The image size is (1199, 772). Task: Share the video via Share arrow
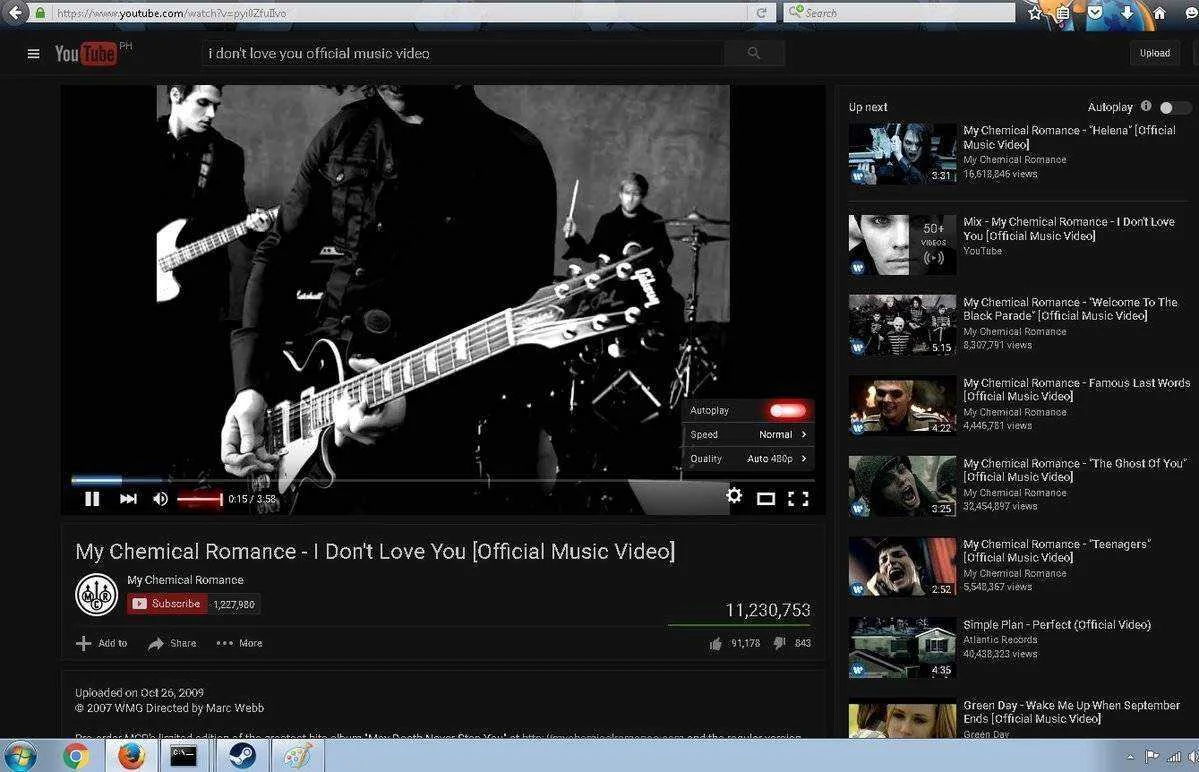click(155, 644)
